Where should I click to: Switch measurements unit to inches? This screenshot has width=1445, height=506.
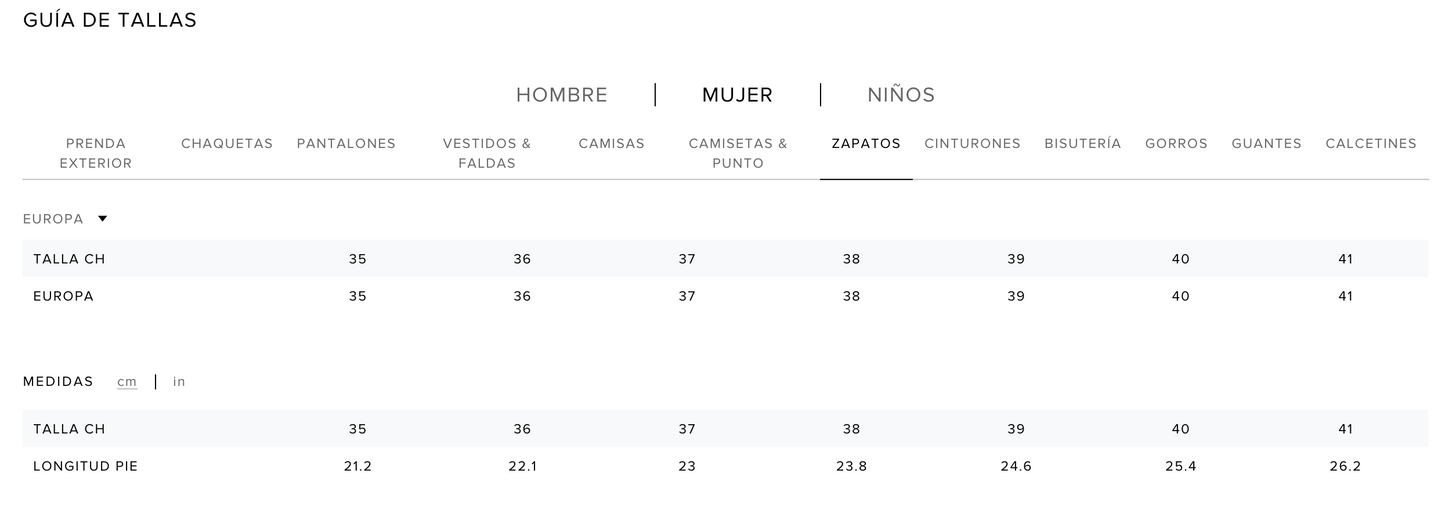click(x=179, y=382)
